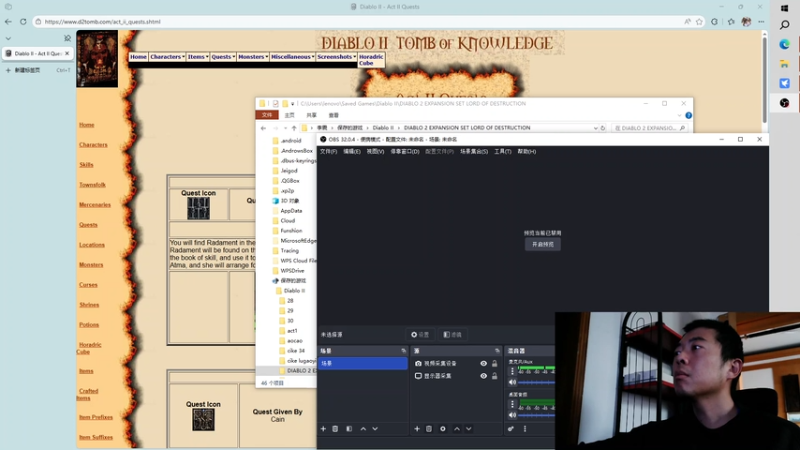The image size is (800, 450).
Task: Open Explorer 文件 ribbon tab
Action: pos(267,115)
